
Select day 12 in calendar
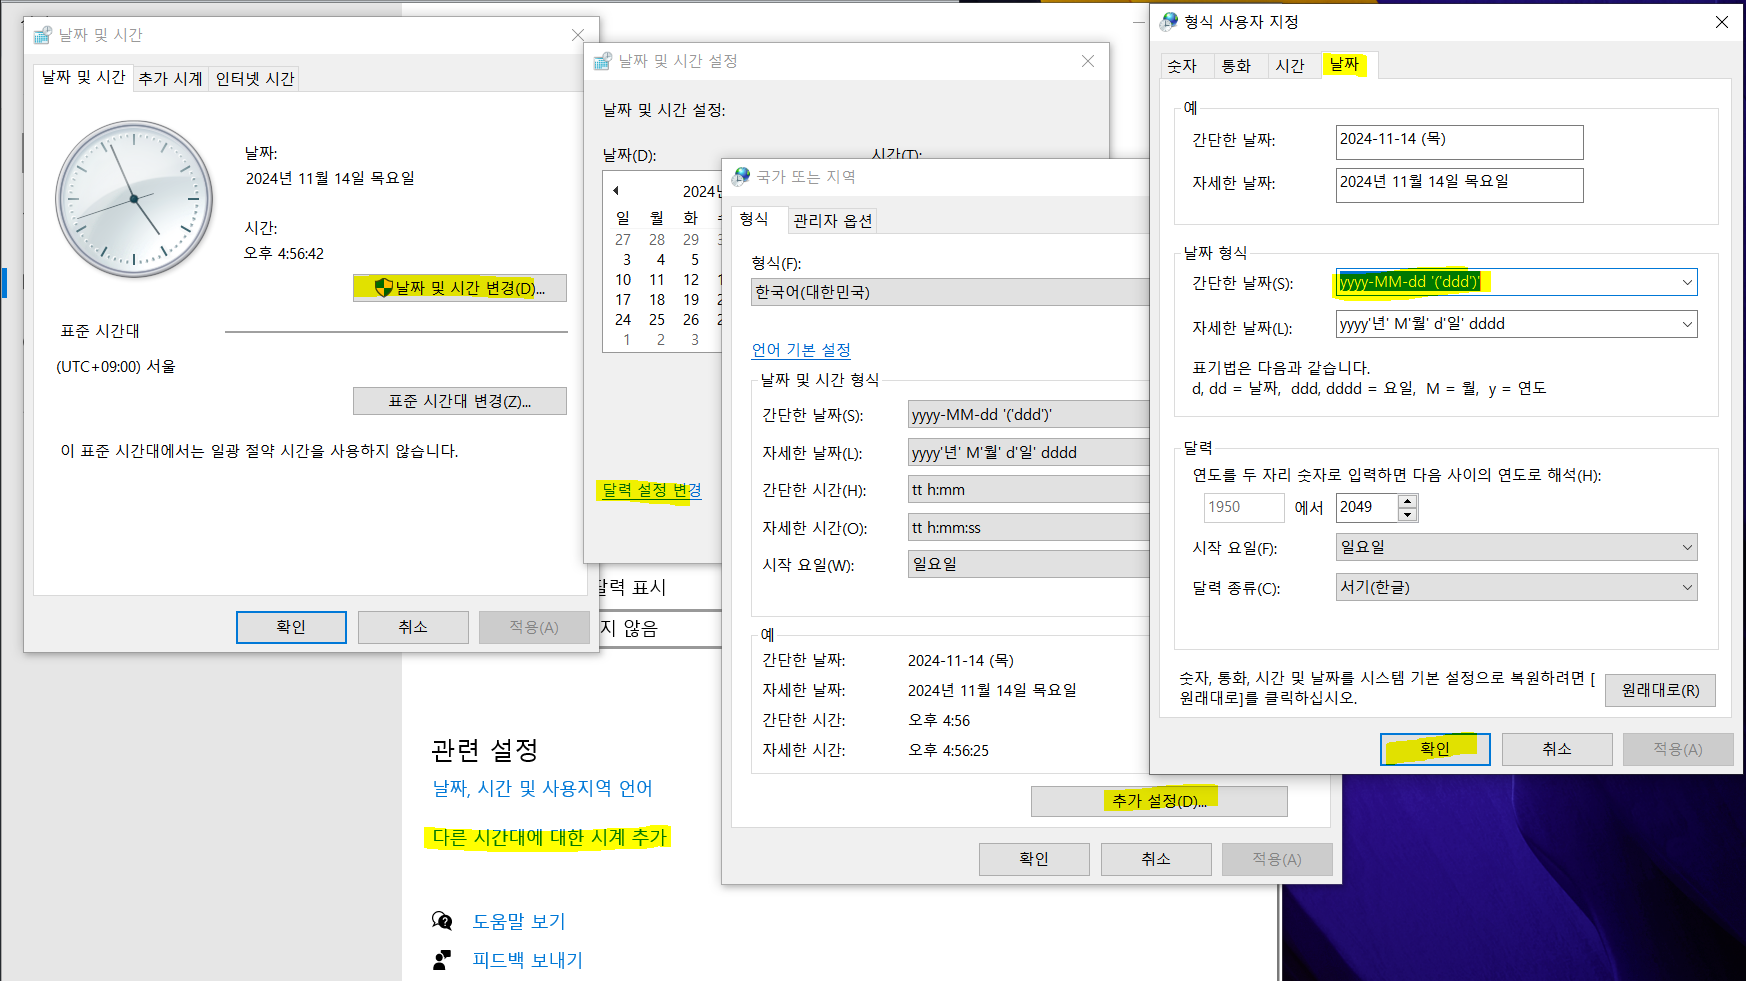tap(691, 280)
